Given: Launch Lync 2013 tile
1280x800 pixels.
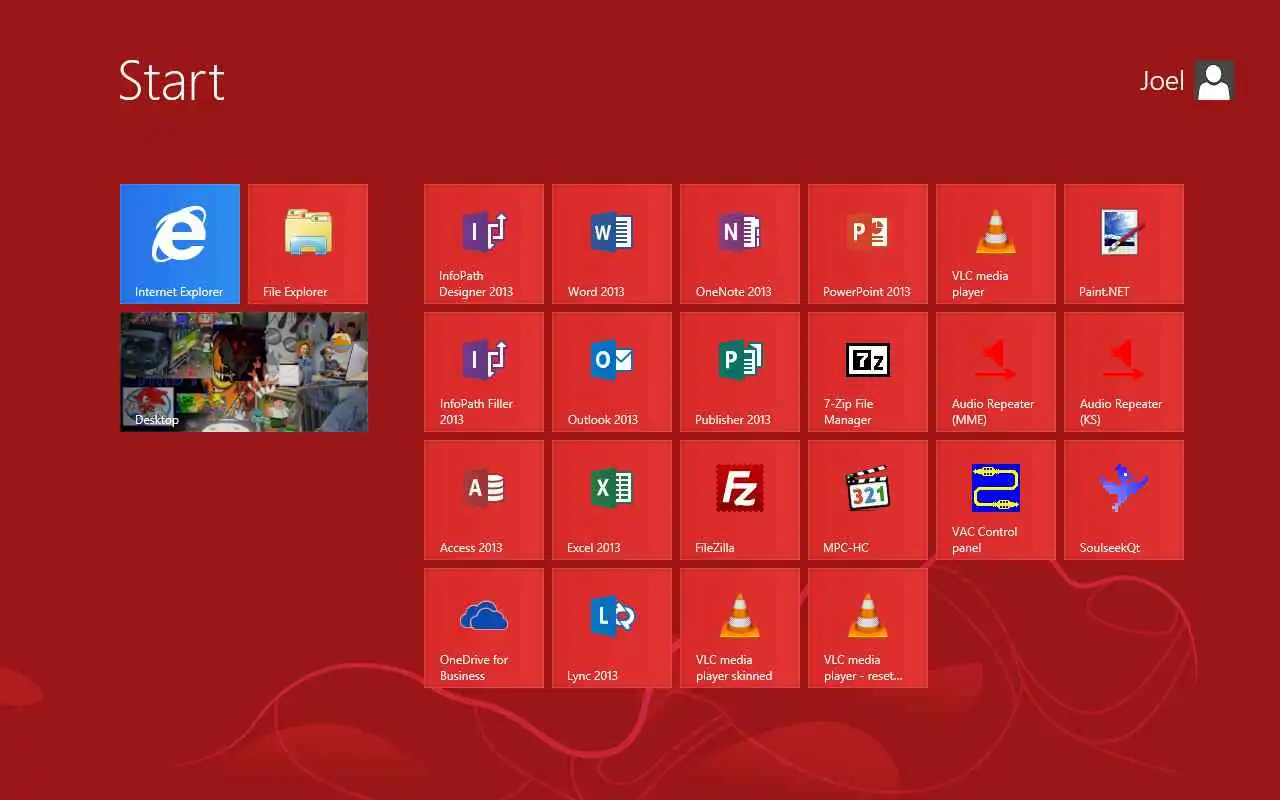Looking at the screenshot, I should (612, 628).
